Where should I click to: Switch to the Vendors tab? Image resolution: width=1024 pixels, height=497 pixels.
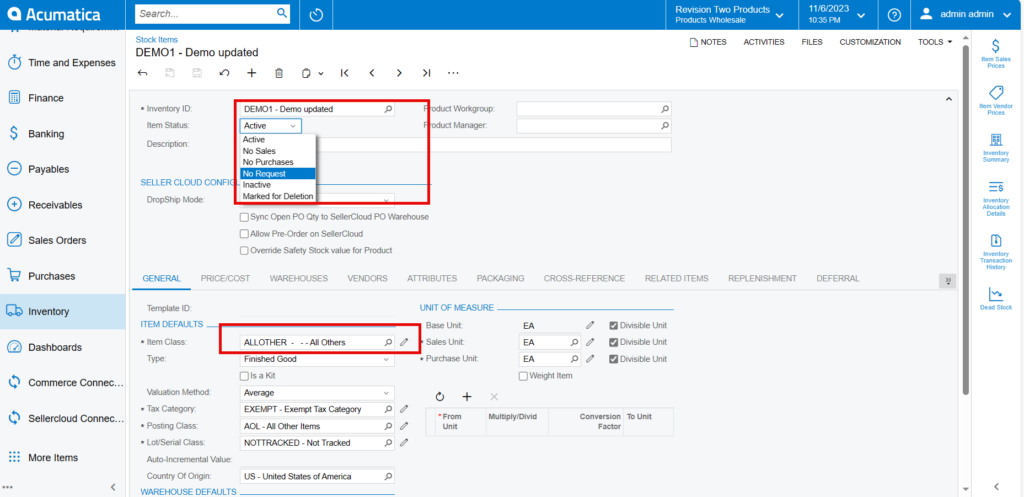click(x=367, y=278)
